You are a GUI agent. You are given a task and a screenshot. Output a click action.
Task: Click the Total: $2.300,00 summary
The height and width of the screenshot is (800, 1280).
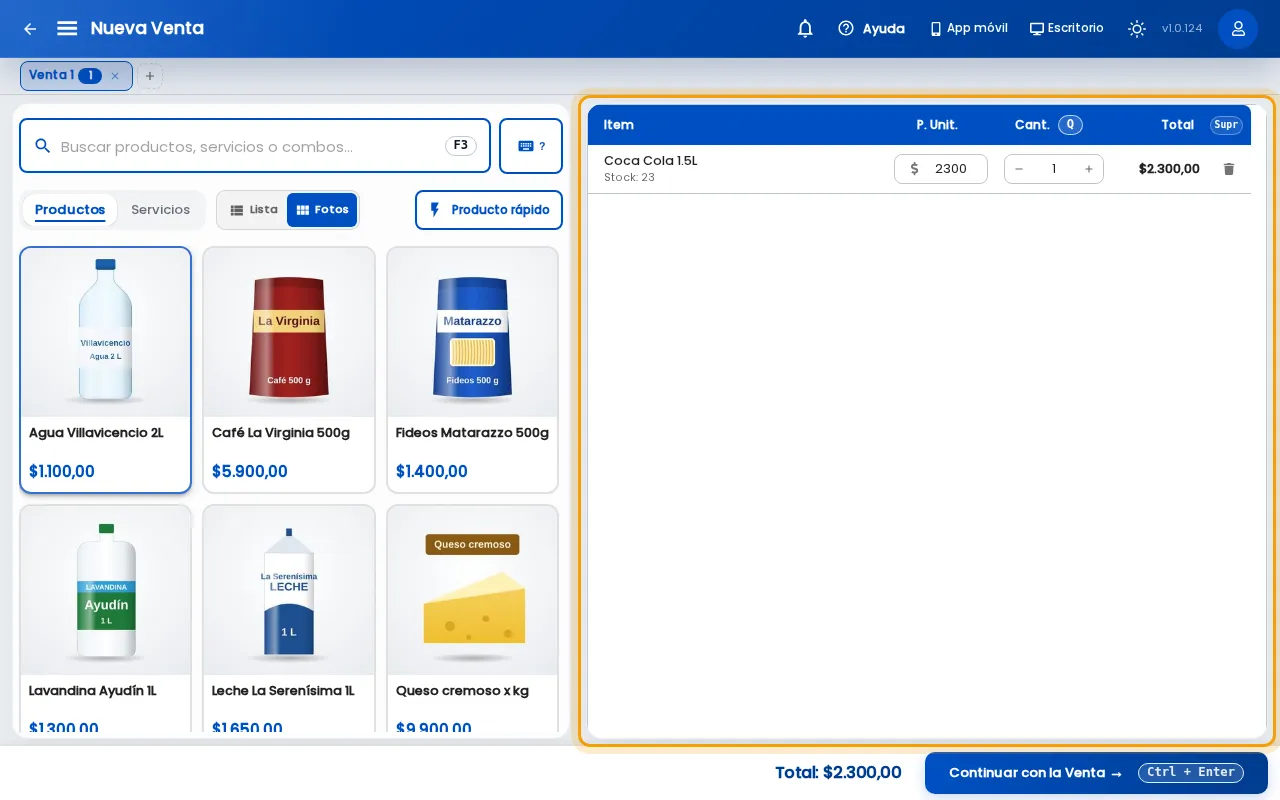click(x=838, y=773)
